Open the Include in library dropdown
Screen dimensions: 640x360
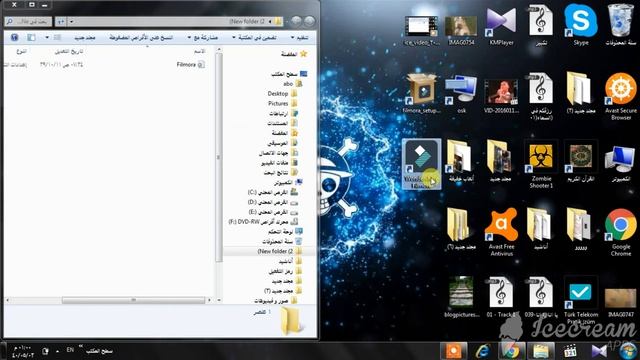(x=254, y=38)
